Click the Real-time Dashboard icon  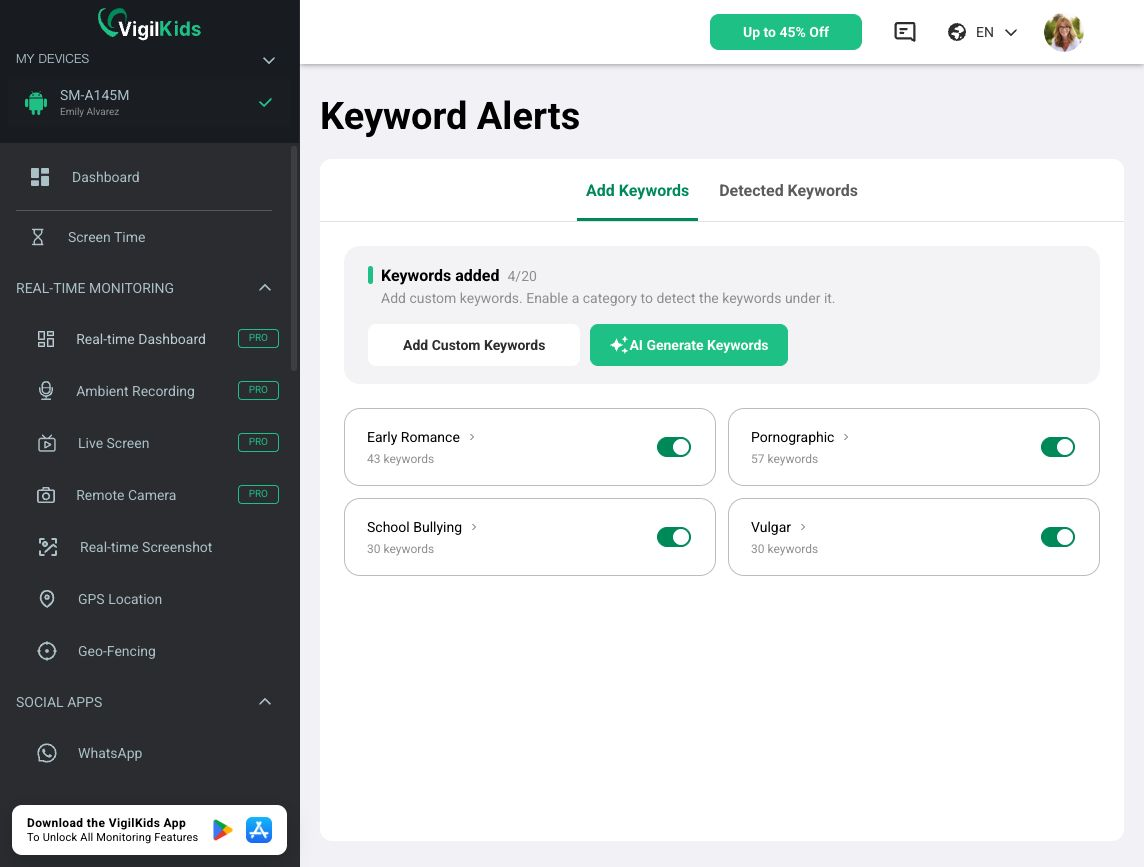(46, 339)
